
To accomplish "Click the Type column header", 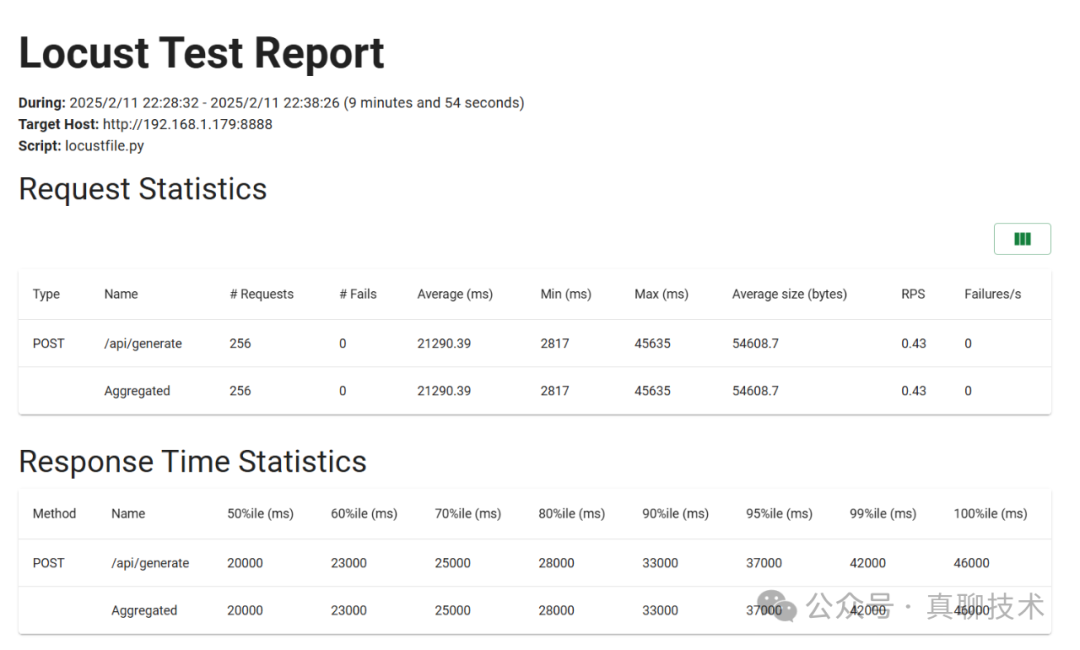I will pos(46,294).
